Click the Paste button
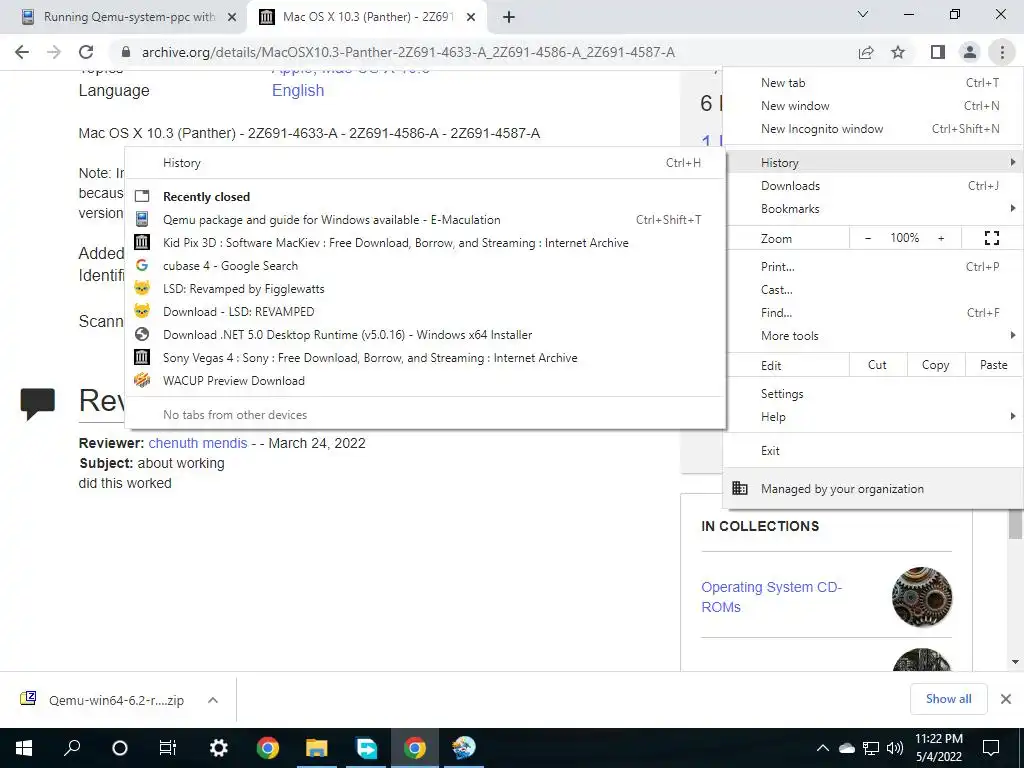 pos(993,365)
